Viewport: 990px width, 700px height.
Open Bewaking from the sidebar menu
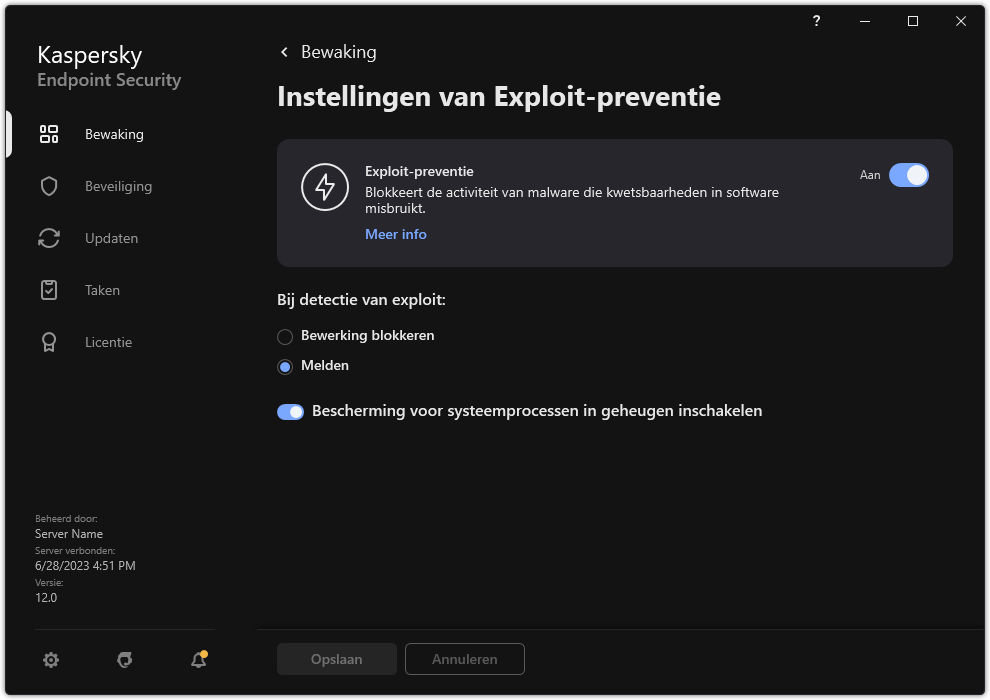pyautogui.click(x=114, y=134)
